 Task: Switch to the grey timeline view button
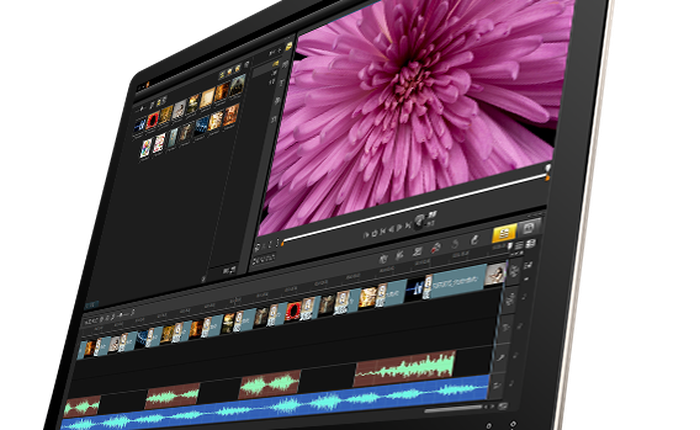pyautogui.click(x=529, y=228)
